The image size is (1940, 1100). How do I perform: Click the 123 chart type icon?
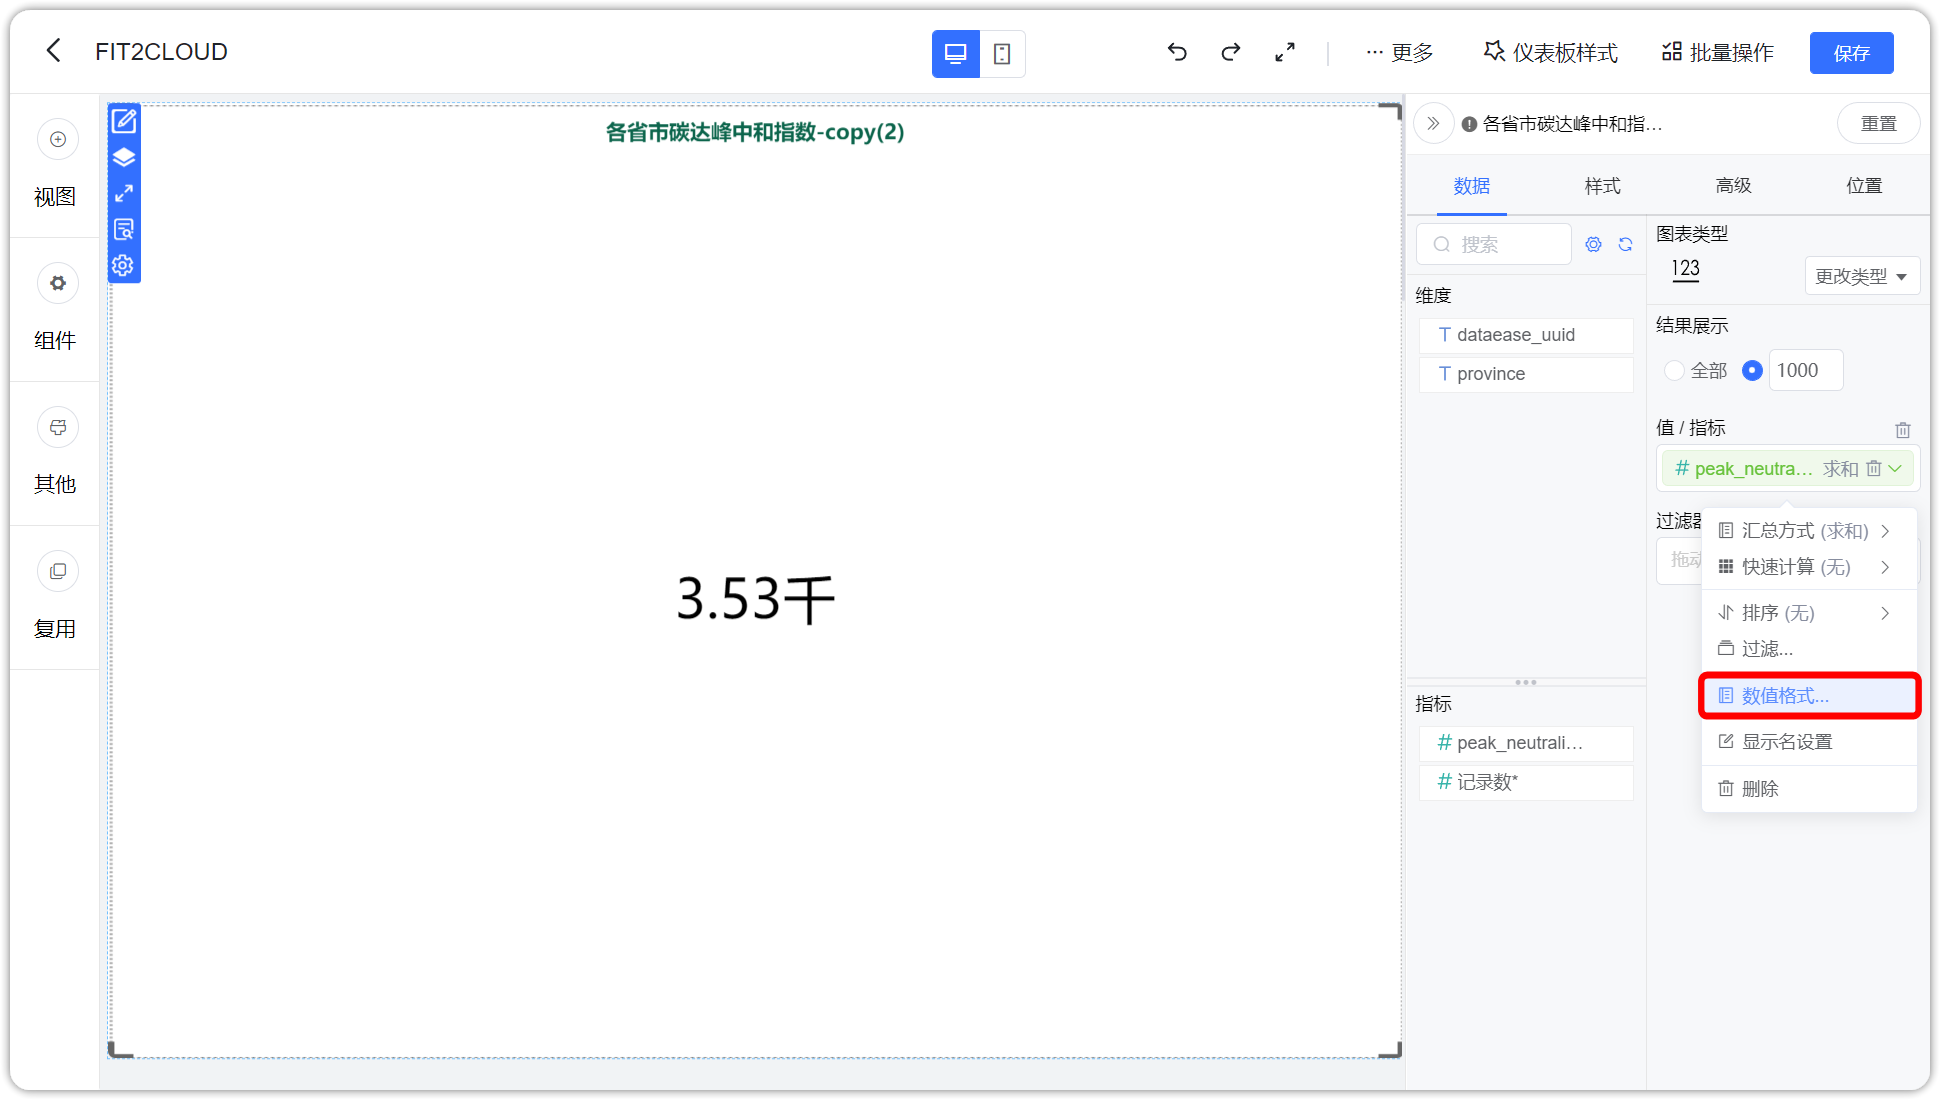1686,269
